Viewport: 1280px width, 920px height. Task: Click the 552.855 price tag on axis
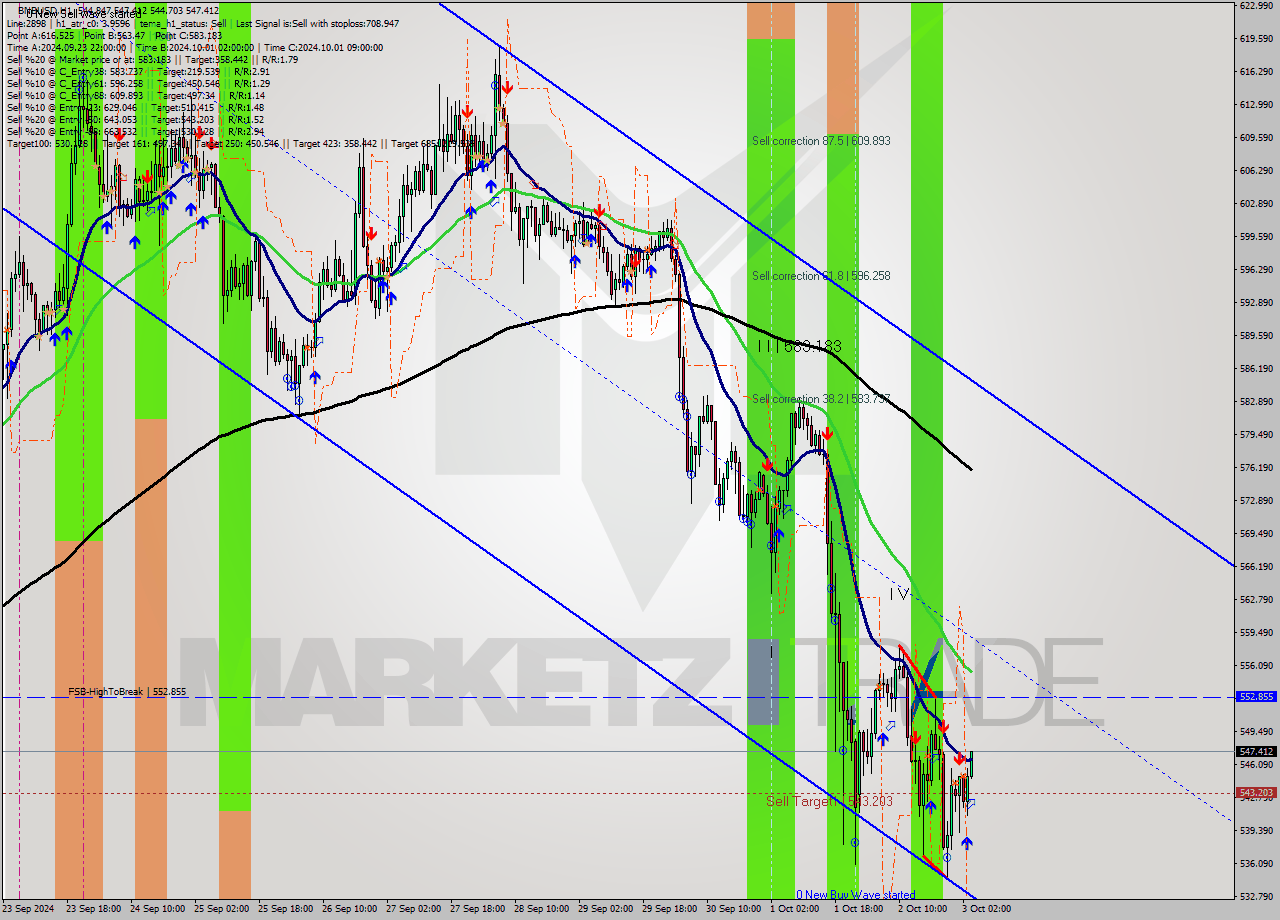(1256, 697)
